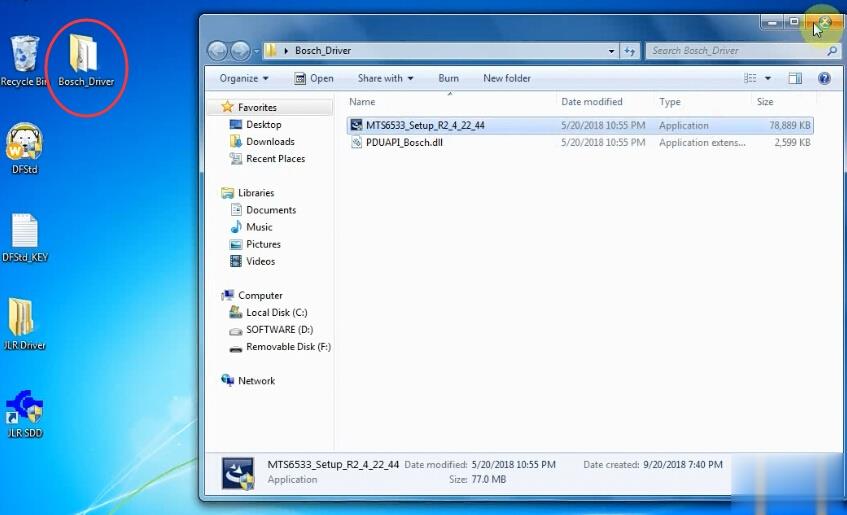Open the Recycle Bin desktop icon
The width and height of the screenshot is (847, 515).
click(24, 61)
